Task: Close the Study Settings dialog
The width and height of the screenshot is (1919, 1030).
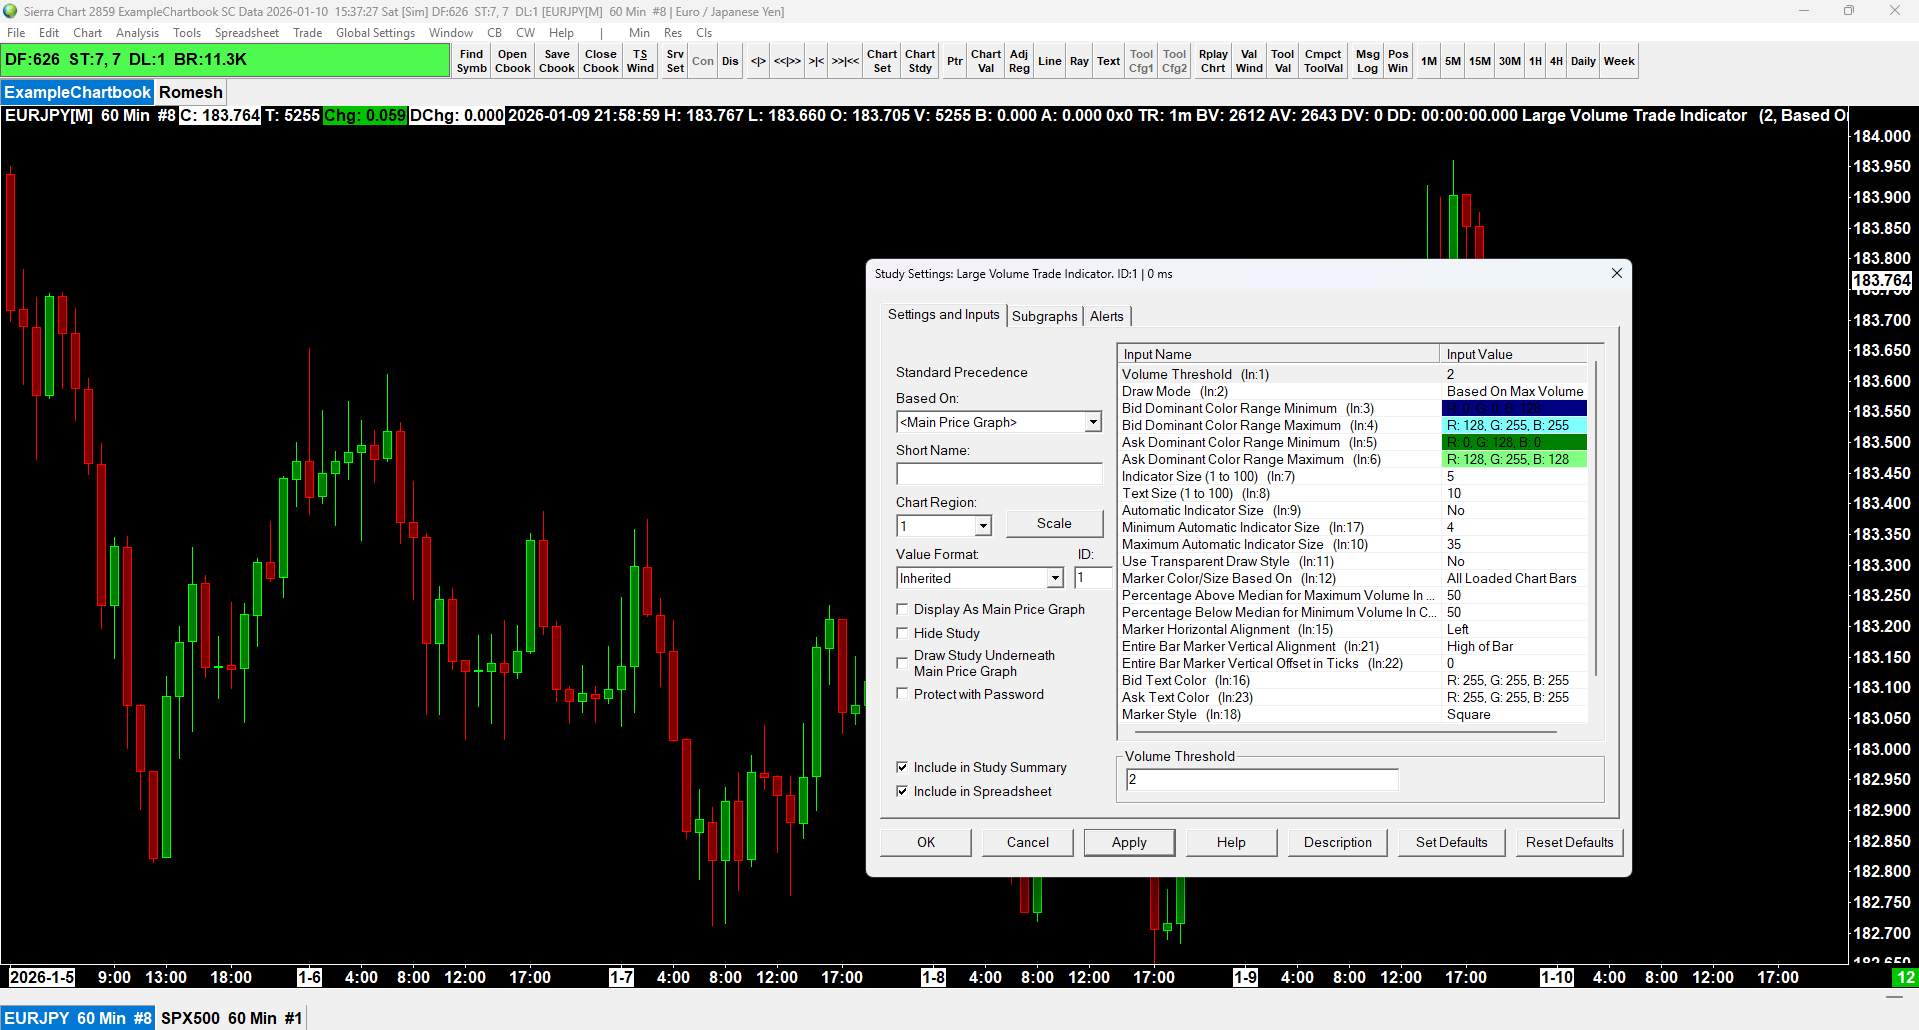Action: pos(1616,273)
